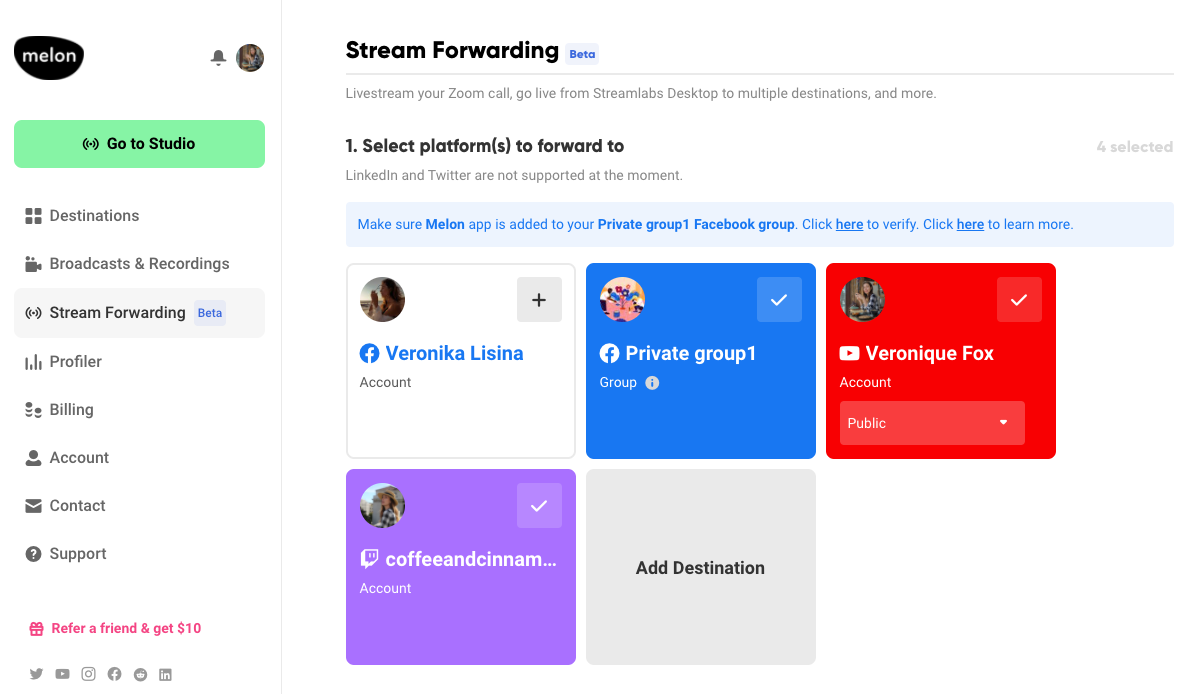Viewport: 1191px width, 694px height.
Task: Go to Destinations page
Action: coord(139,216)
